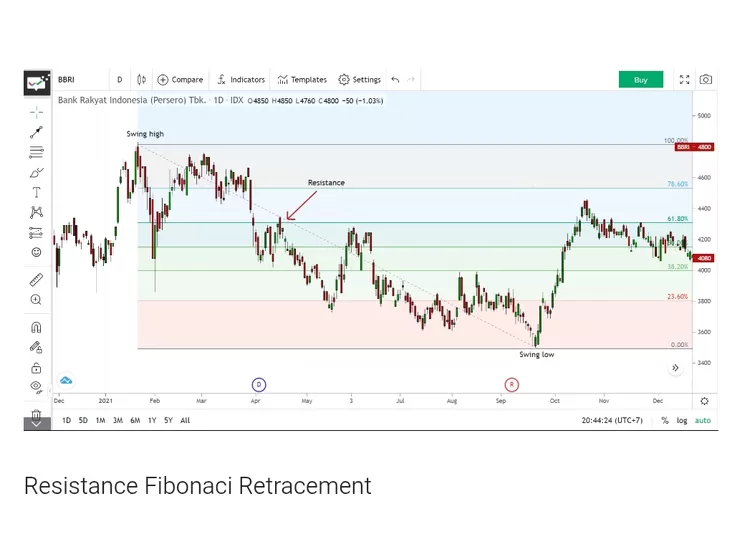Click the 38.20% Fibonacci level label
This screenshot has width=750, height=542.
[678, 266]
